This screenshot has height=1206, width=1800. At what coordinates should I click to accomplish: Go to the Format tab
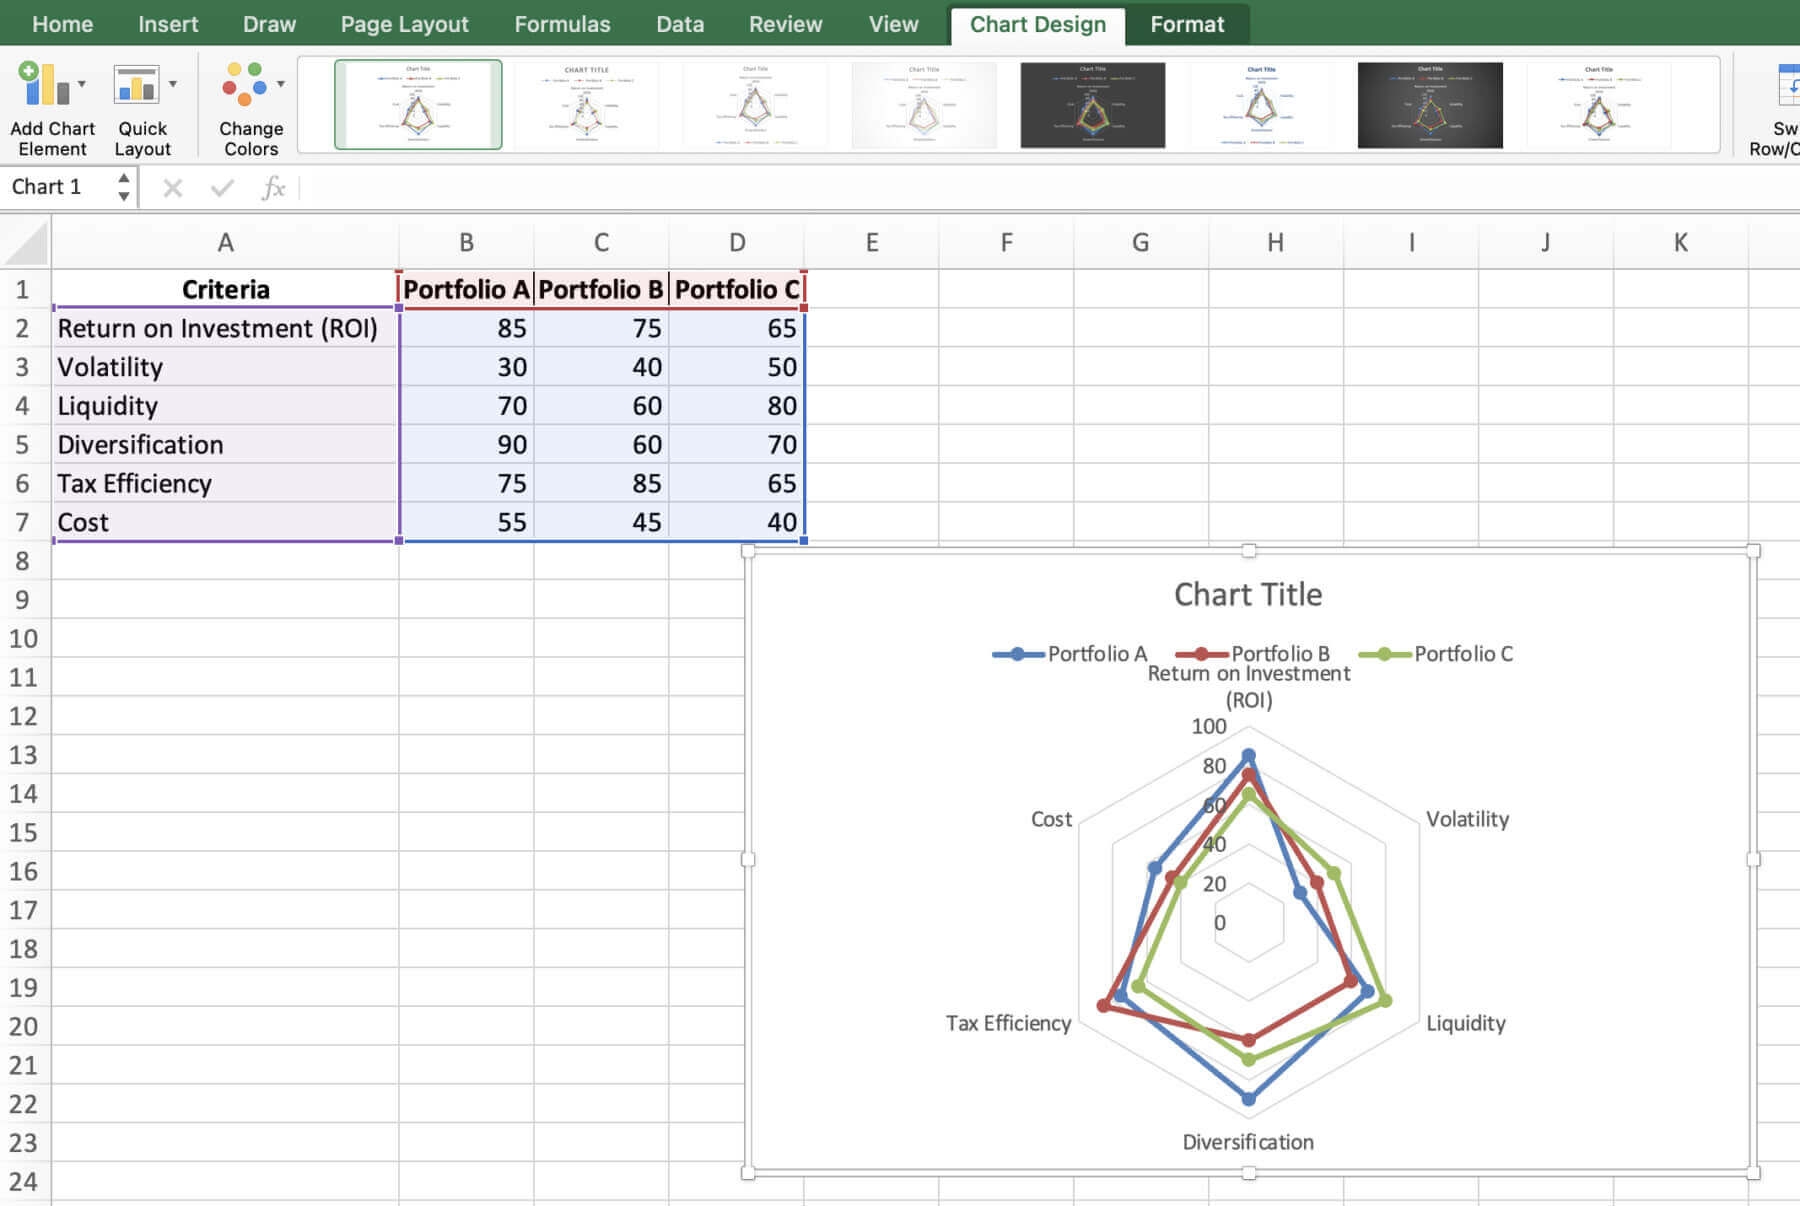point(1186,24)
